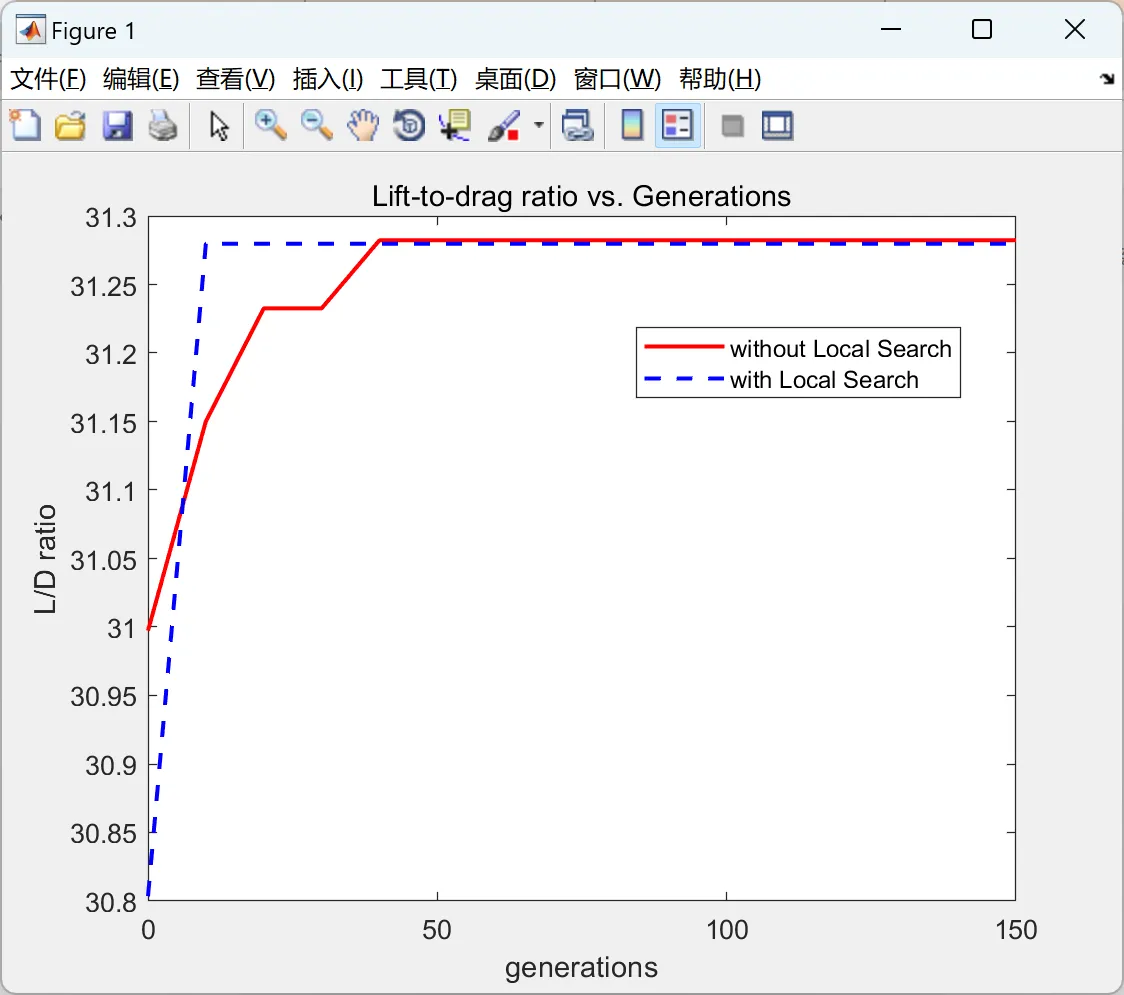1124x995 pixels.
Task: Maximize the Figure 1 window
Action: tap(982, 29)
